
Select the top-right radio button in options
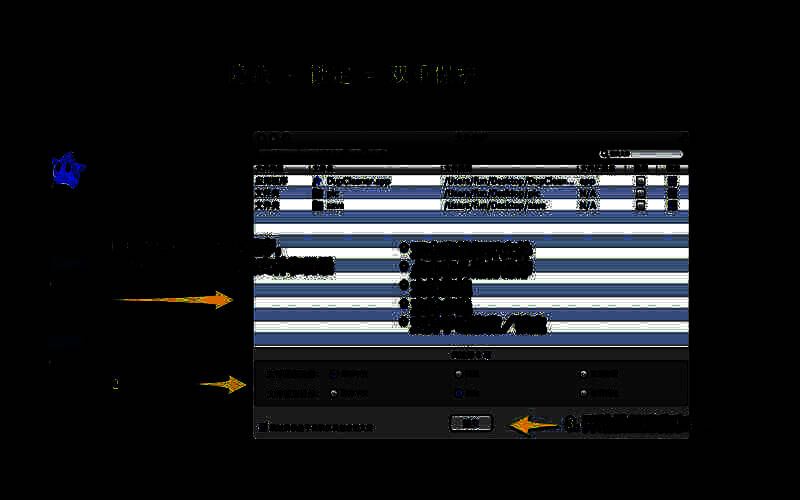click(583, 373)
